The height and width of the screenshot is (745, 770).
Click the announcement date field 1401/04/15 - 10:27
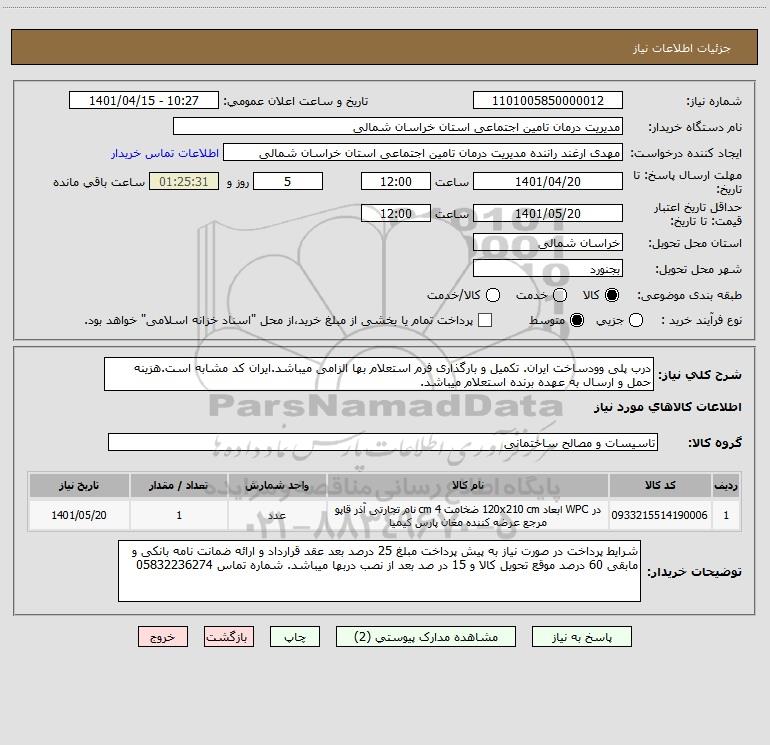144,101
